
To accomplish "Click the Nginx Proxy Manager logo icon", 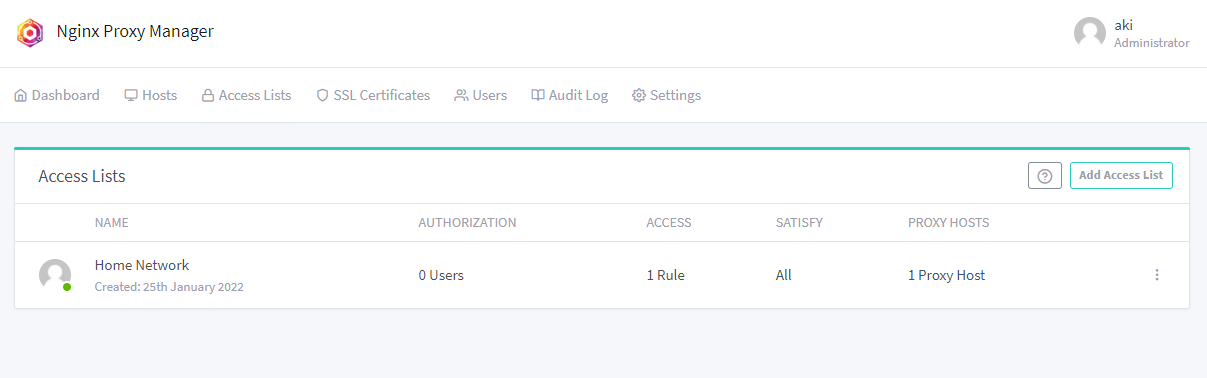I will click(31, 33).
